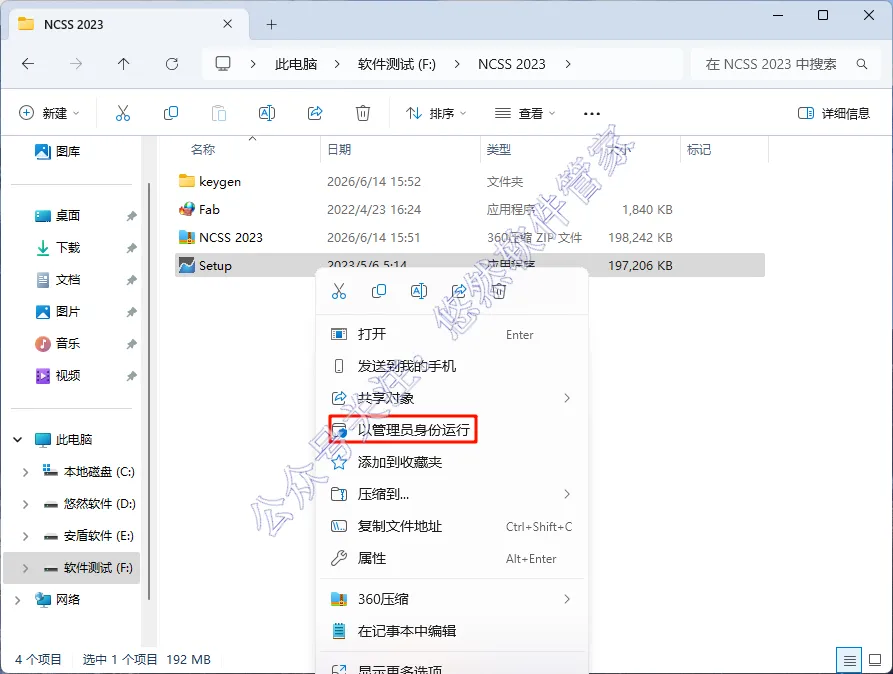Collapse the This PC (此电脑) tree node
This screenshot has height=674, width=893.
point(18,440)
